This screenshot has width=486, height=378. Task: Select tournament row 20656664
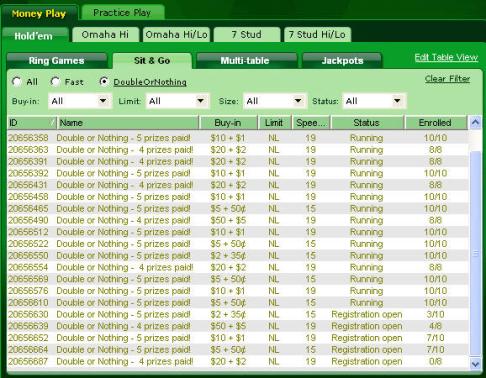[237, 350]
